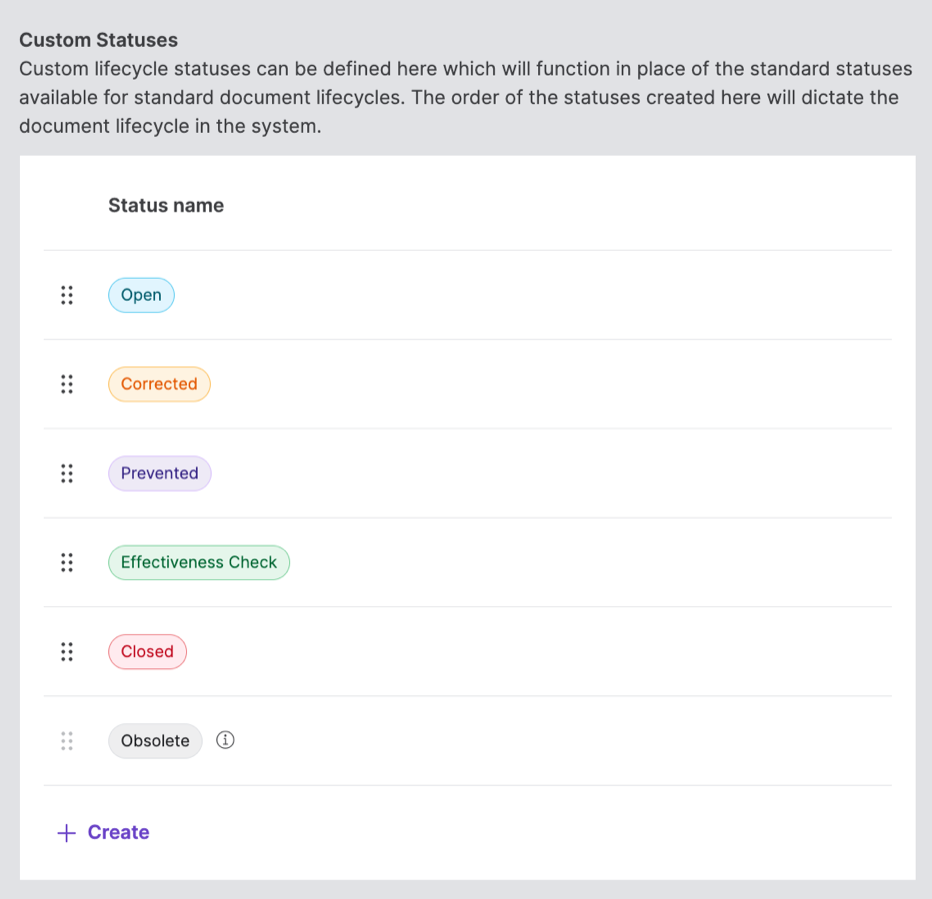Click the plus icon before Create
This screenshot has width=932, height=899.
pos(65,832)
